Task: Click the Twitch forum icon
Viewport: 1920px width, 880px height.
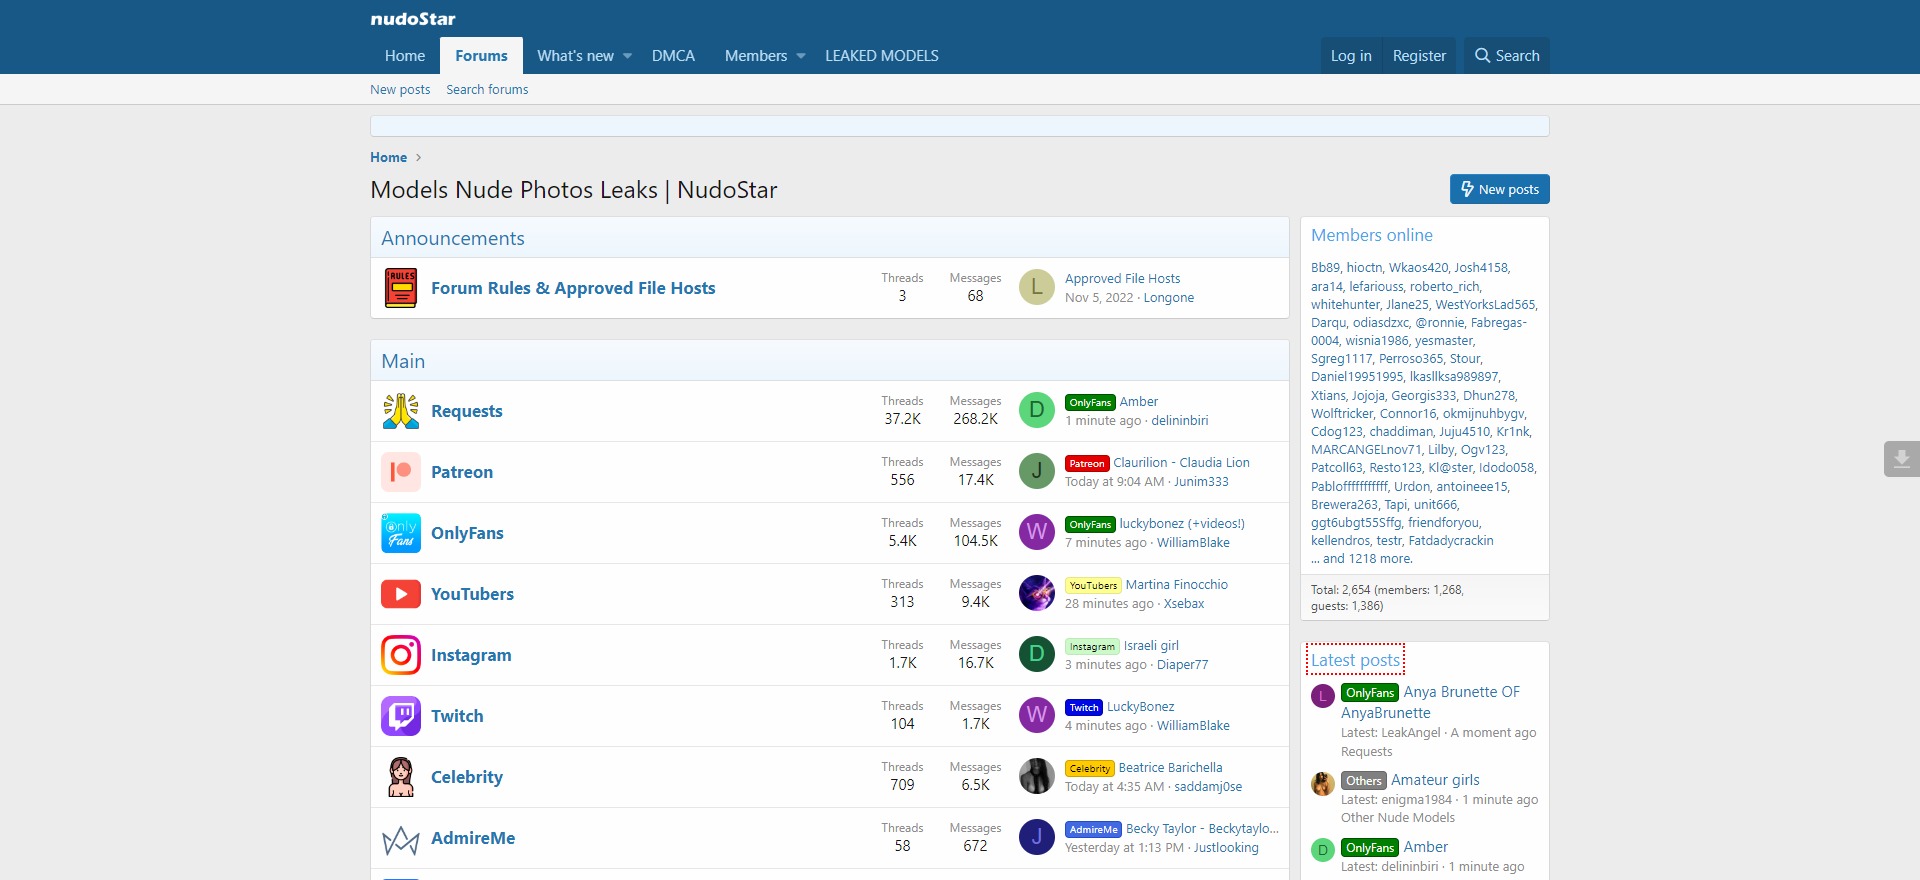Action: tap(401, 716)
